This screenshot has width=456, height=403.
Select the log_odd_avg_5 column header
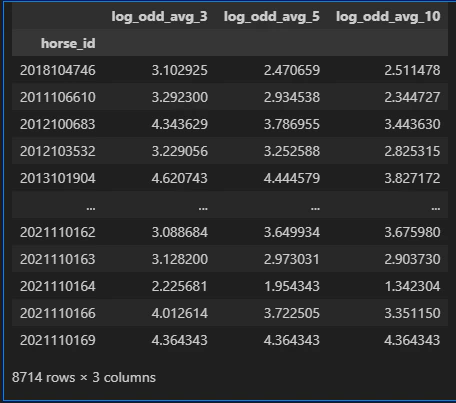point(272,16)
